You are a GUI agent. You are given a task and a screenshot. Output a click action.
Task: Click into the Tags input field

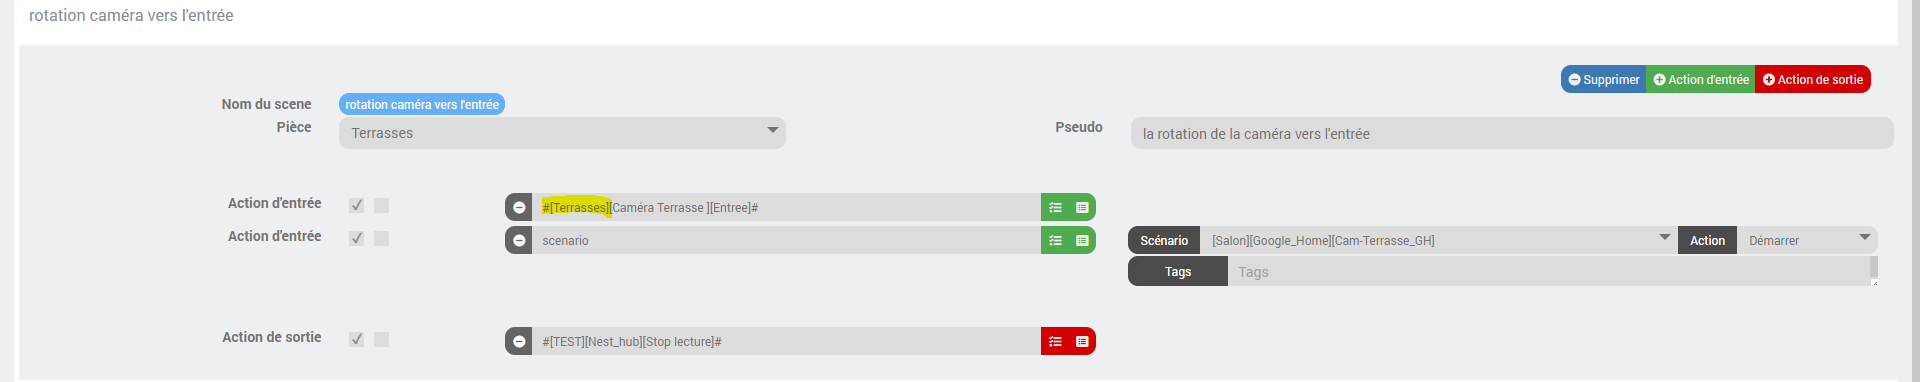click(x=1552, y=272)
